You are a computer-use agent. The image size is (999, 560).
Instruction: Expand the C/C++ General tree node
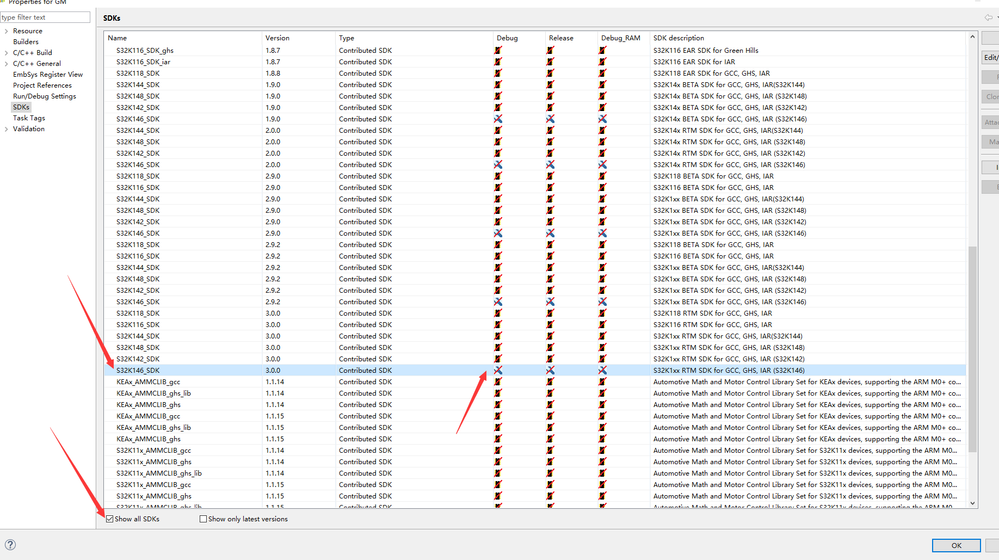[6, 63]
